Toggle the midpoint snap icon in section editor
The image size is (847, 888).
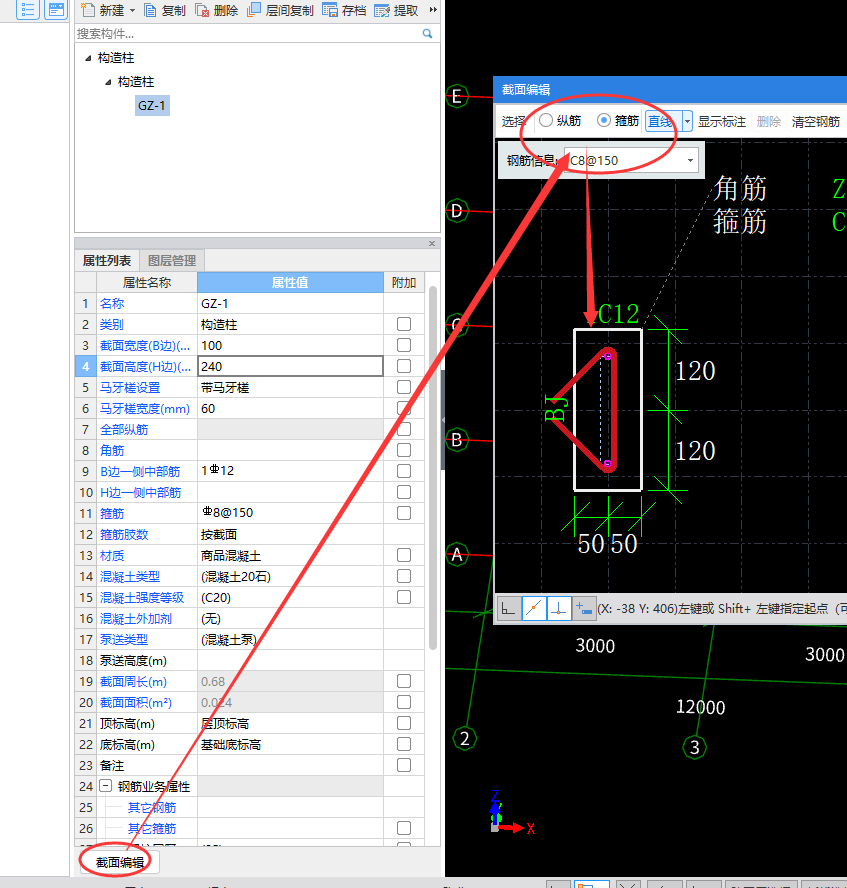533,609
